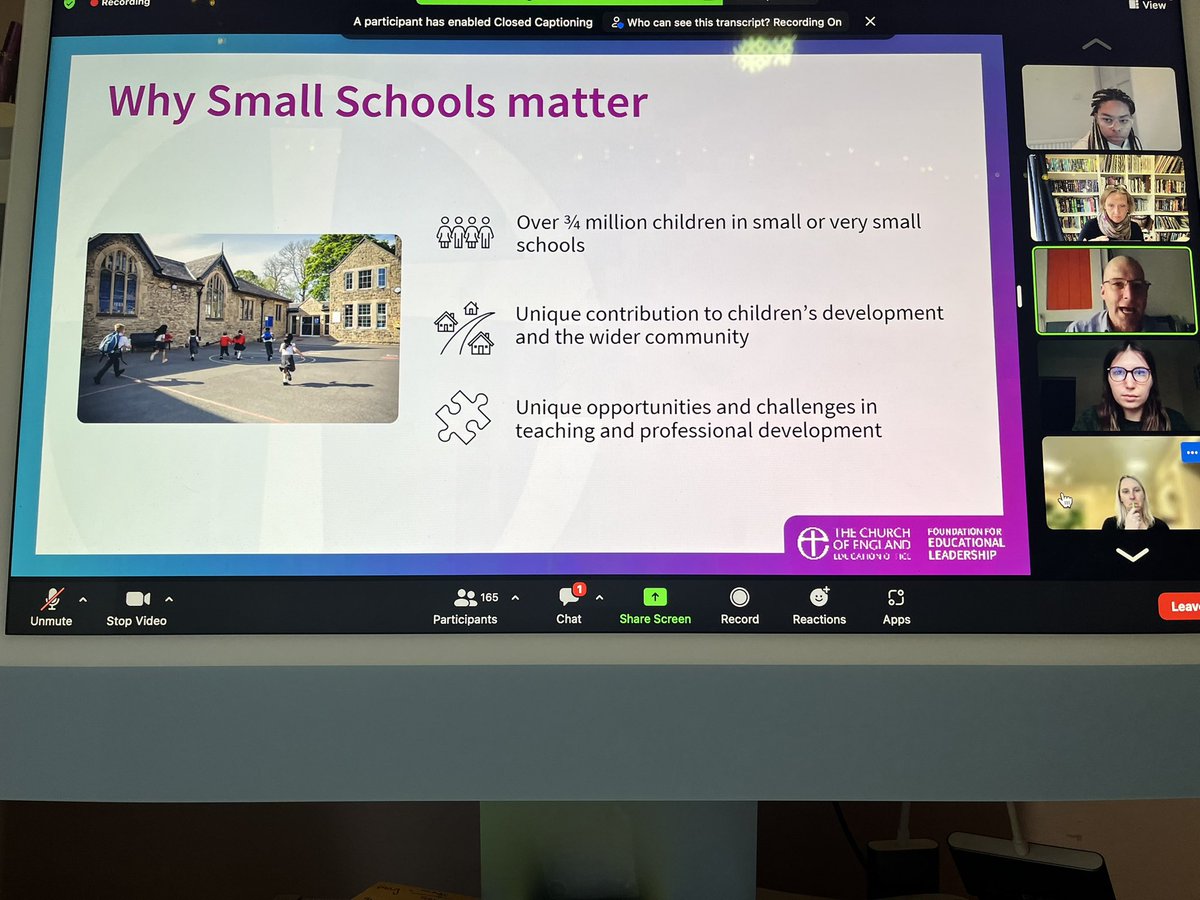Click 'Unique opportunities and challenges' bullet text
This screenshot has height=900, width=1200.
click(x=698, y=419)
